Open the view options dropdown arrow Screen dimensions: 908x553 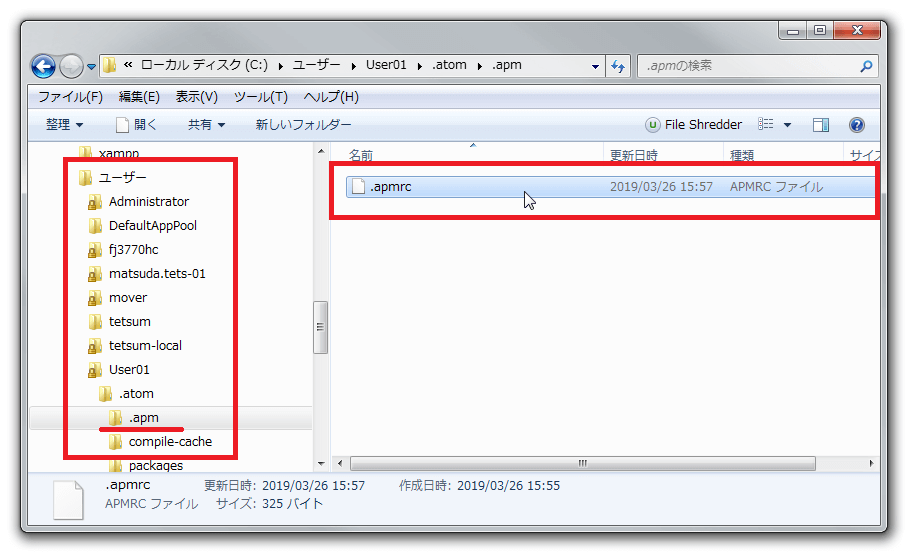coord(787,125)
